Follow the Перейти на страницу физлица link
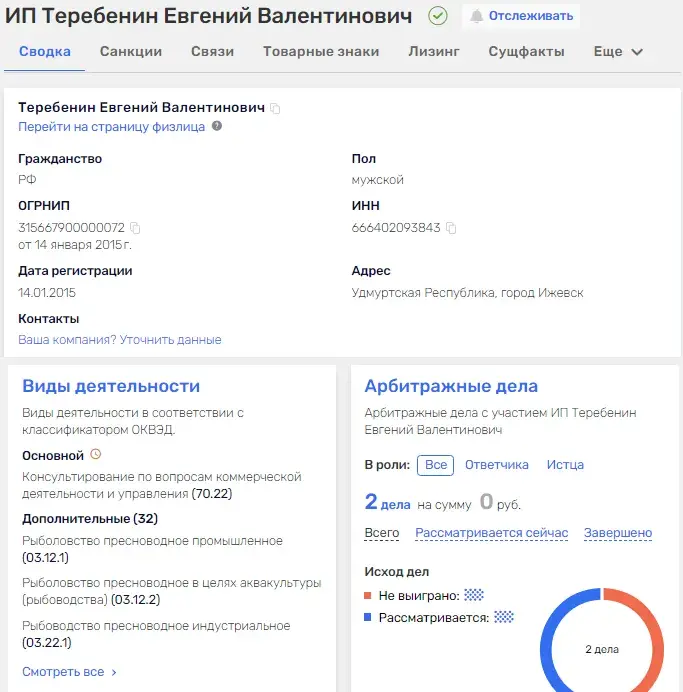This screenshot has width=683, height=692. (112, 127)
